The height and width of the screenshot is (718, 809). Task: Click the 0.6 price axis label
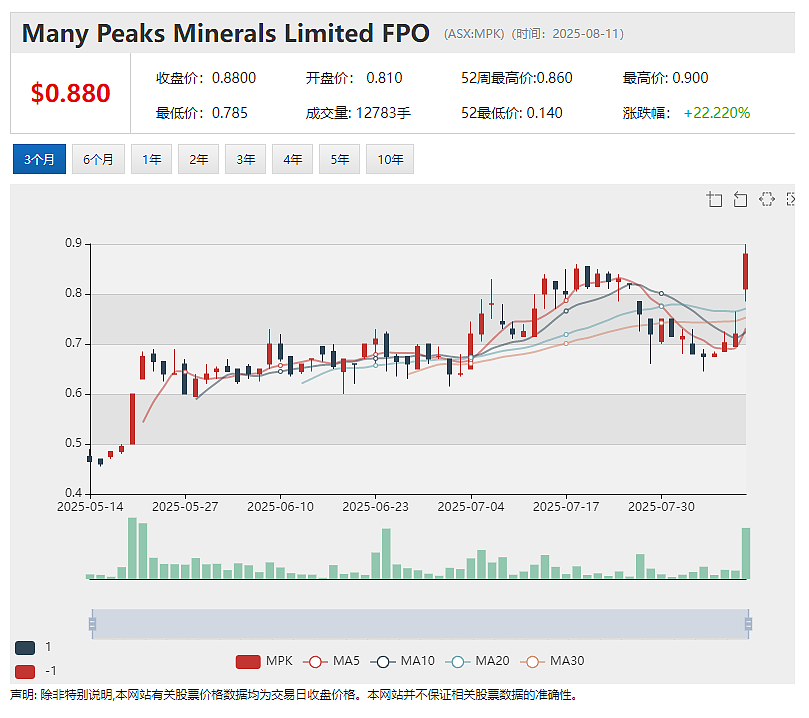tap(73, 393)
